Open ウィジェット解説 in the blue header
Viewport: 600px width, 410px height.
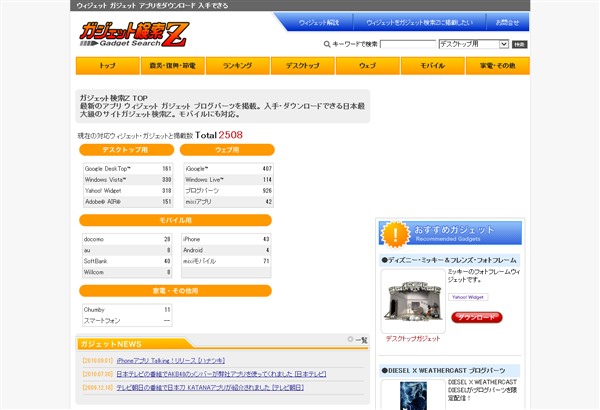(x=319, y=23)
